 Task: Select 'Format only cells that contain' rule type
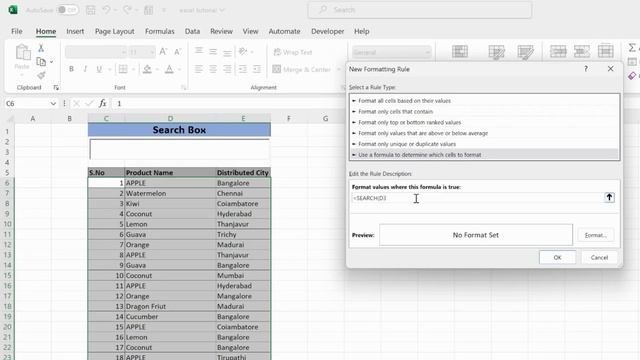click(484, 111)
